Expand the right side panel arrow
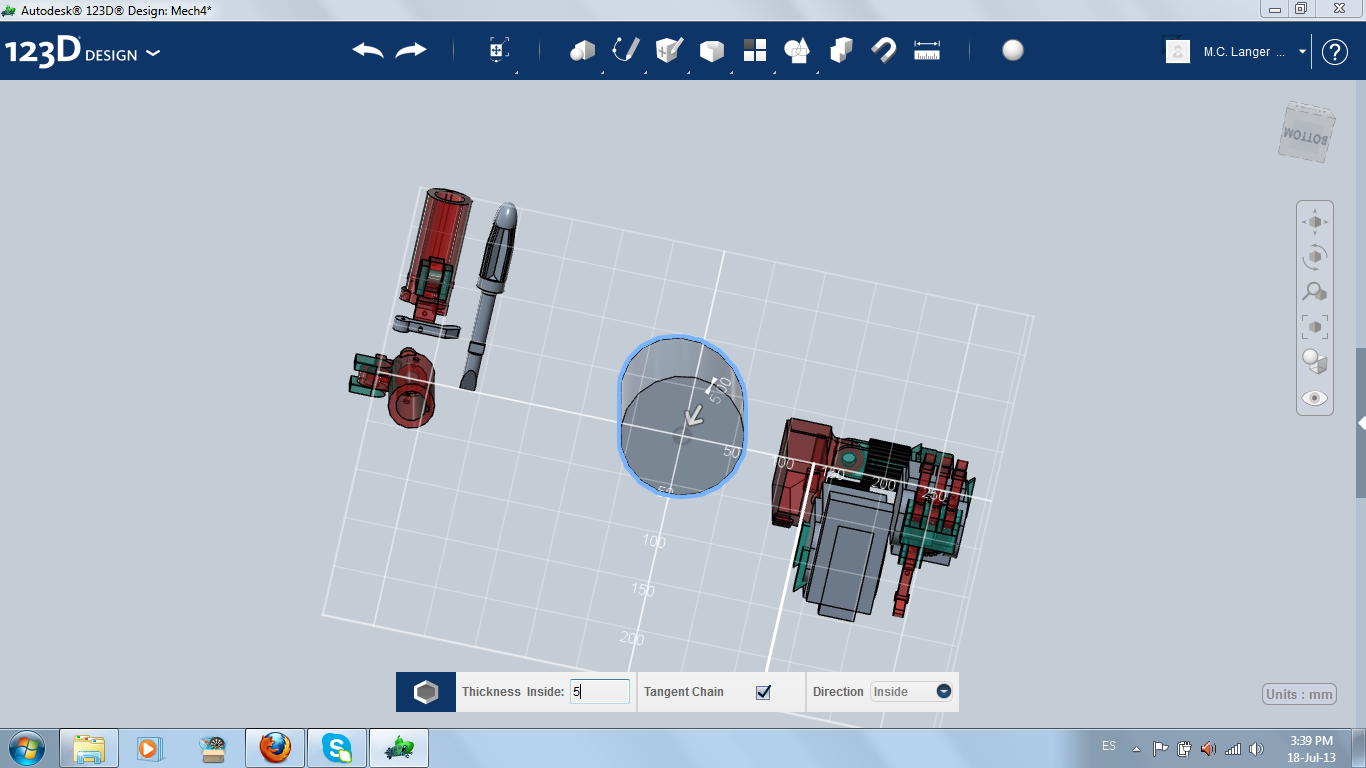Image resolution: width=1366 pixels, height=768 pixels. click(x=1361, y=424)
